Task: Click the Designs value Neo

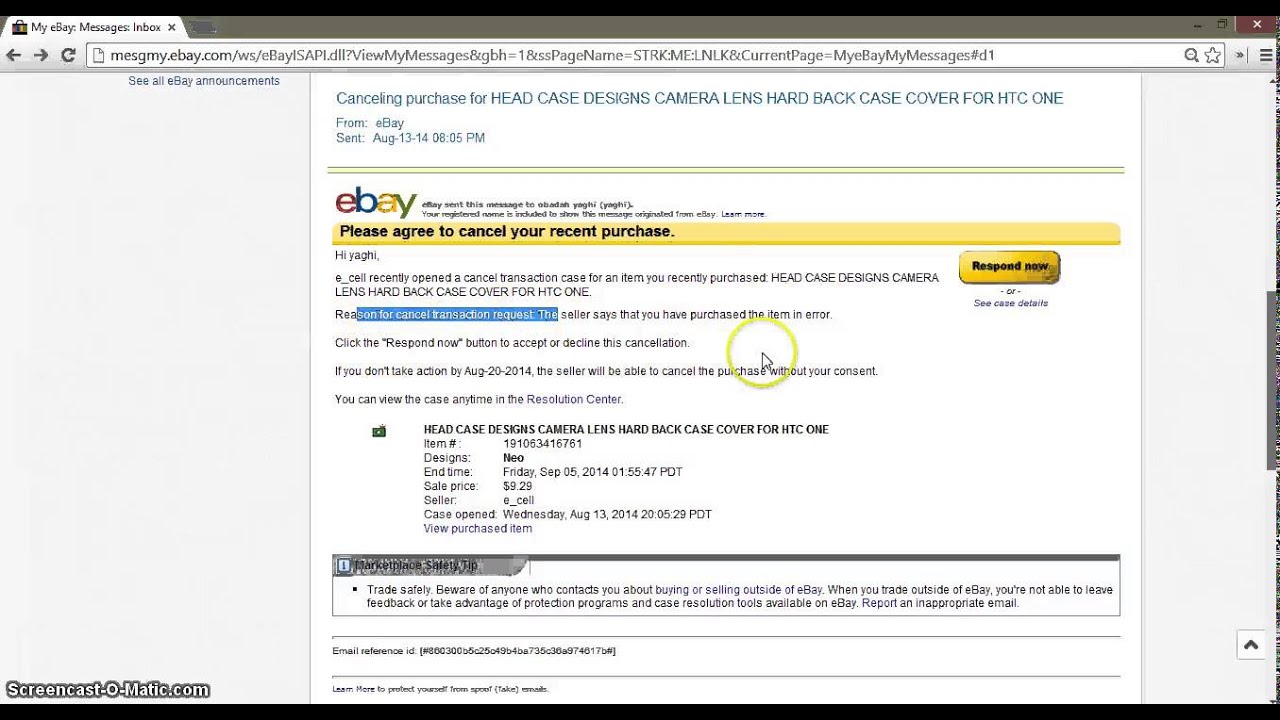Action: point(513,458)
